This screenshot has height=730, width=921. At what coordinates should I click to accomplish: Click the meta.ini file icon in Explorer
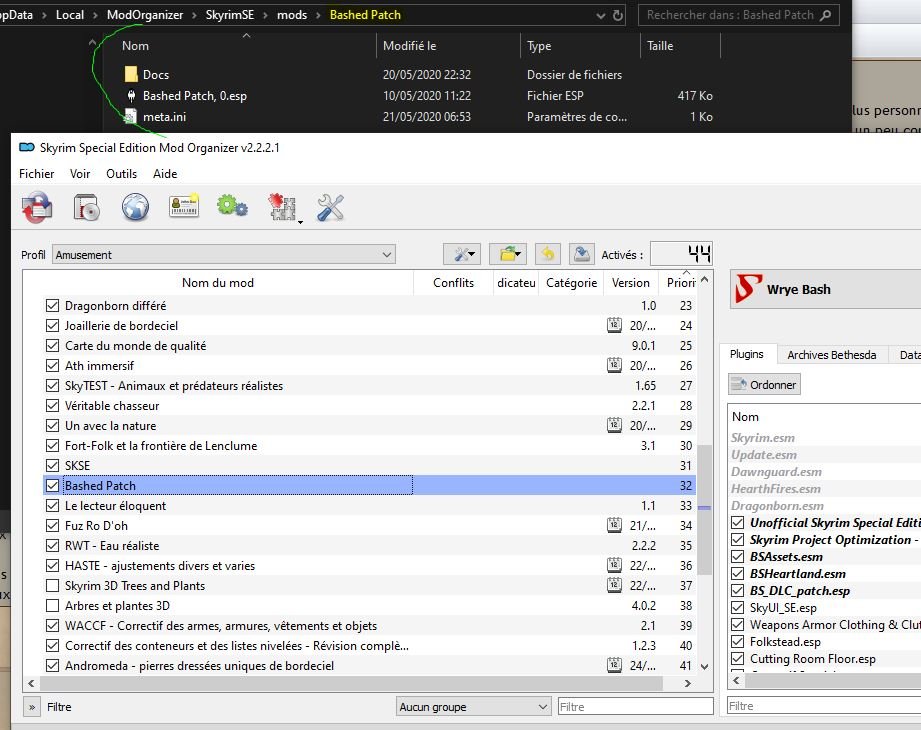click(131, 116)
